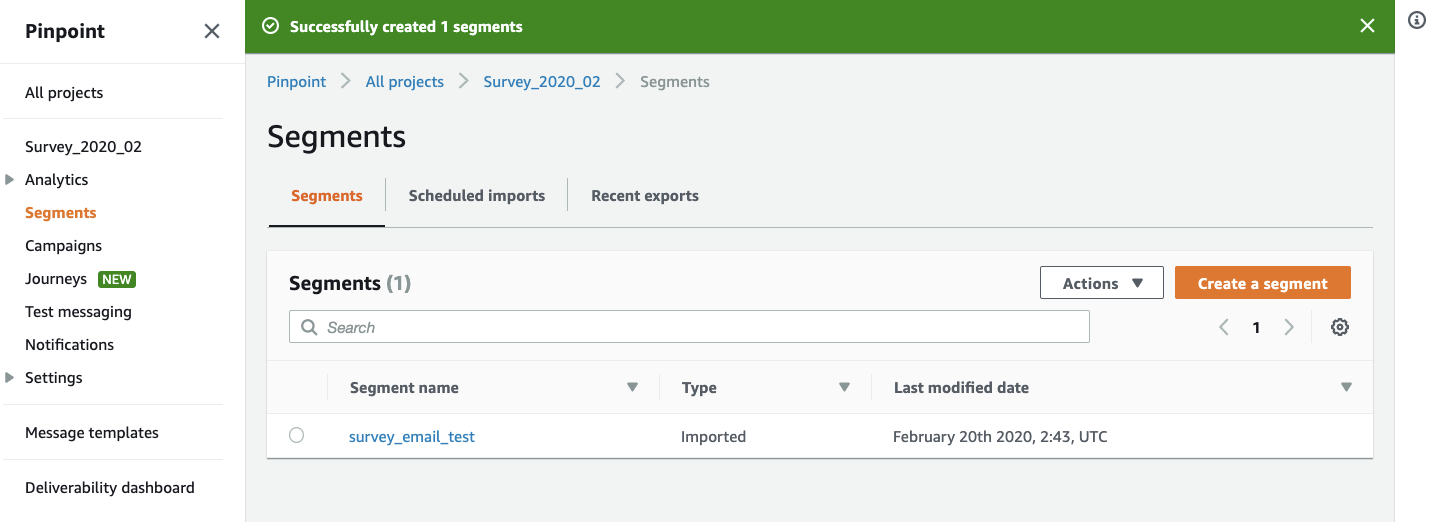Sort by Segment name arrow
This screenshot has width=1433, height=522.
[632, 387]
